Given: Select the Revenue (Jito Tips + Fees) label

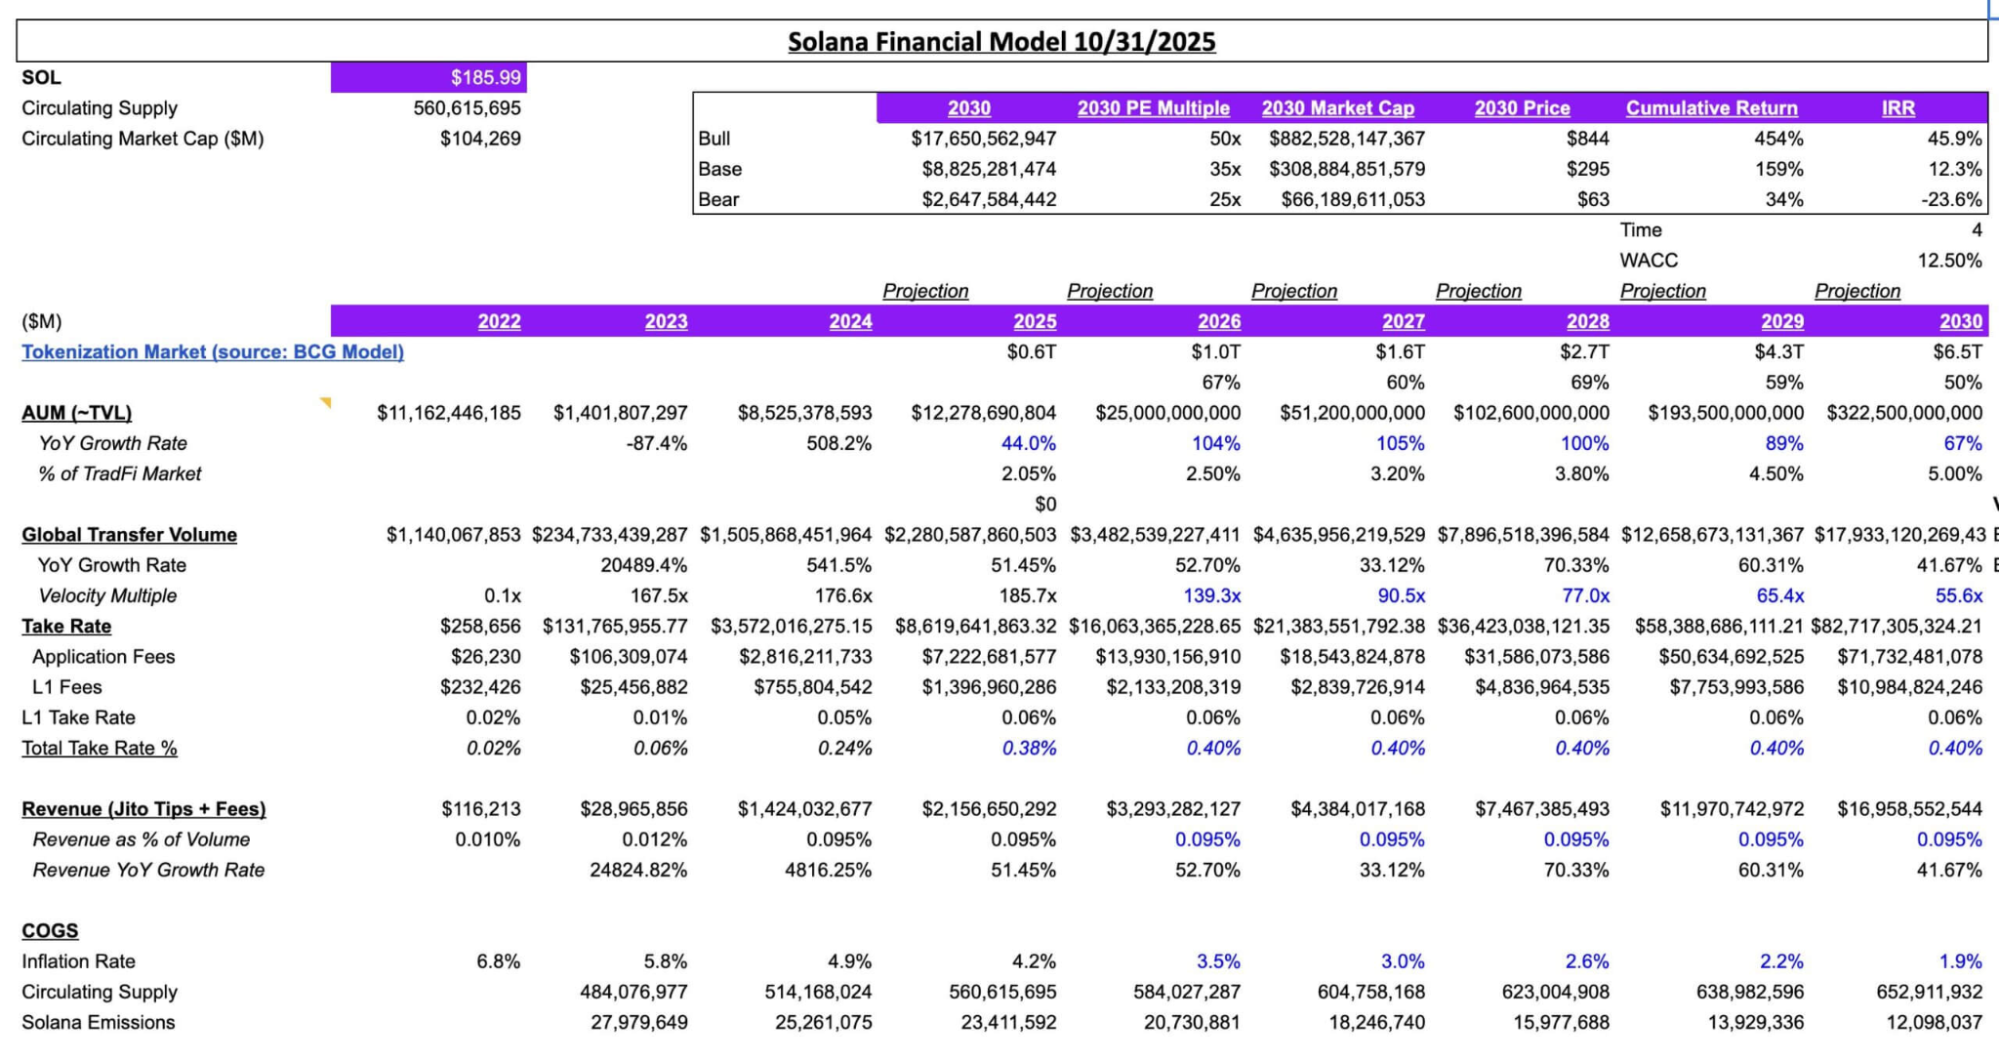Looking at the screenshot, I should (x=143, y=809).
